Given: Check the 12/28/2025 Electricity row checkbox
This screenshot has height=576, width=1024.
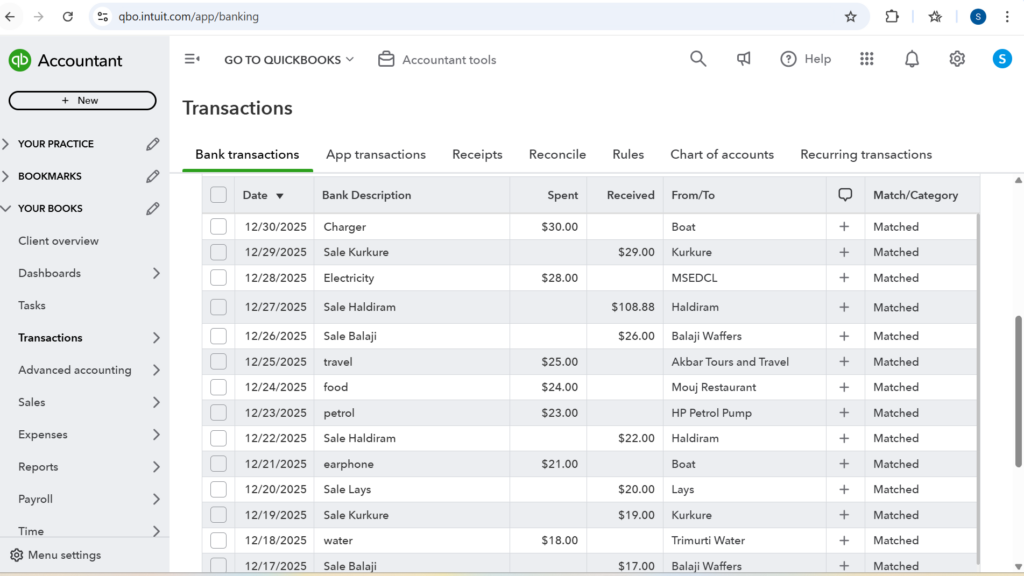Looking at the screenshot, I should [x=218, y=278].
